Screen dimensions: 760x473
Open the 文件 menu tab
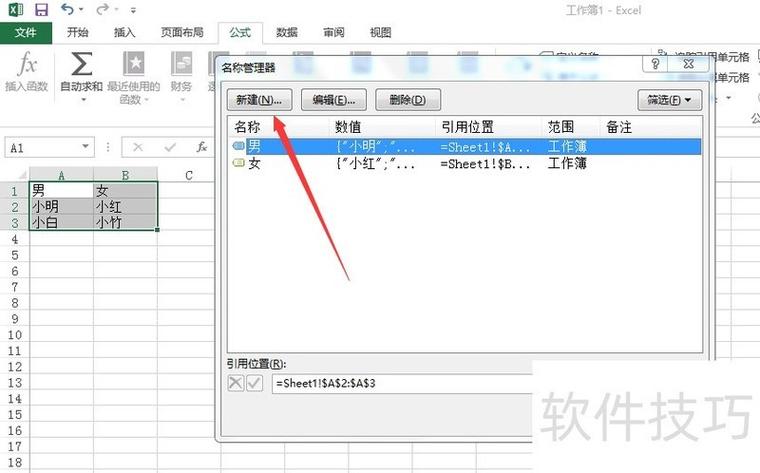[x=26, y=32]
